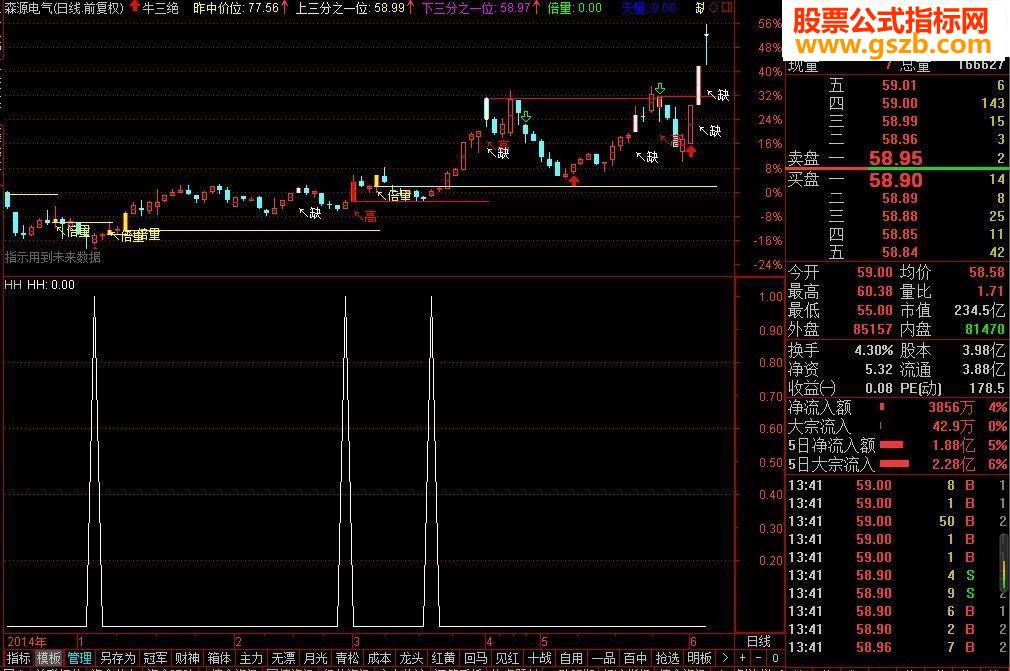This screenshot has width=1010, height=671.
Task: Click the diamond icon at chart top-right
Action: 714,8
